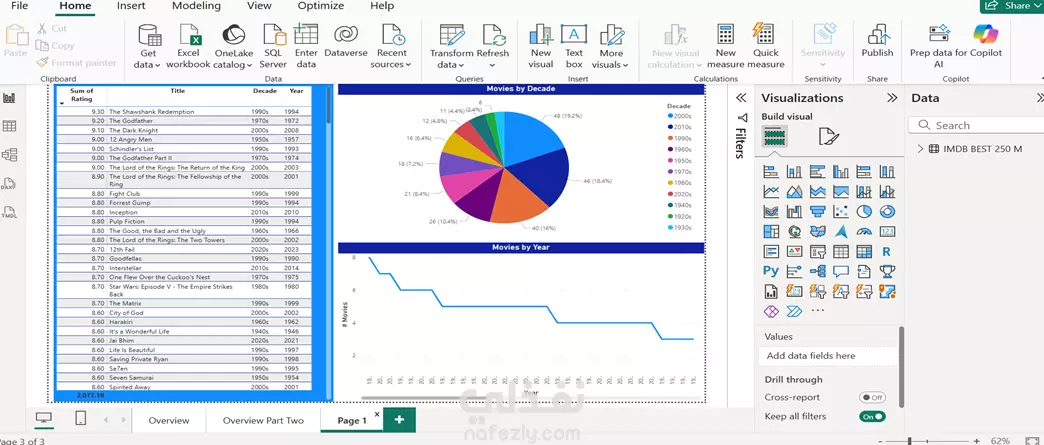Turn off Keep all filters toggle
Screen dimensions: 1044x445
pyautogui.click(x=872, y=416)
